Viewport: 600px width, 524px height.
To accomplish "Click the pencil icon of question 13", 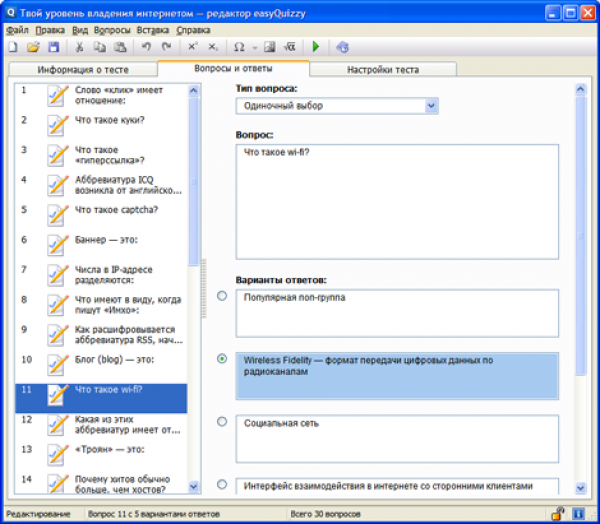I will pos(57,455).
